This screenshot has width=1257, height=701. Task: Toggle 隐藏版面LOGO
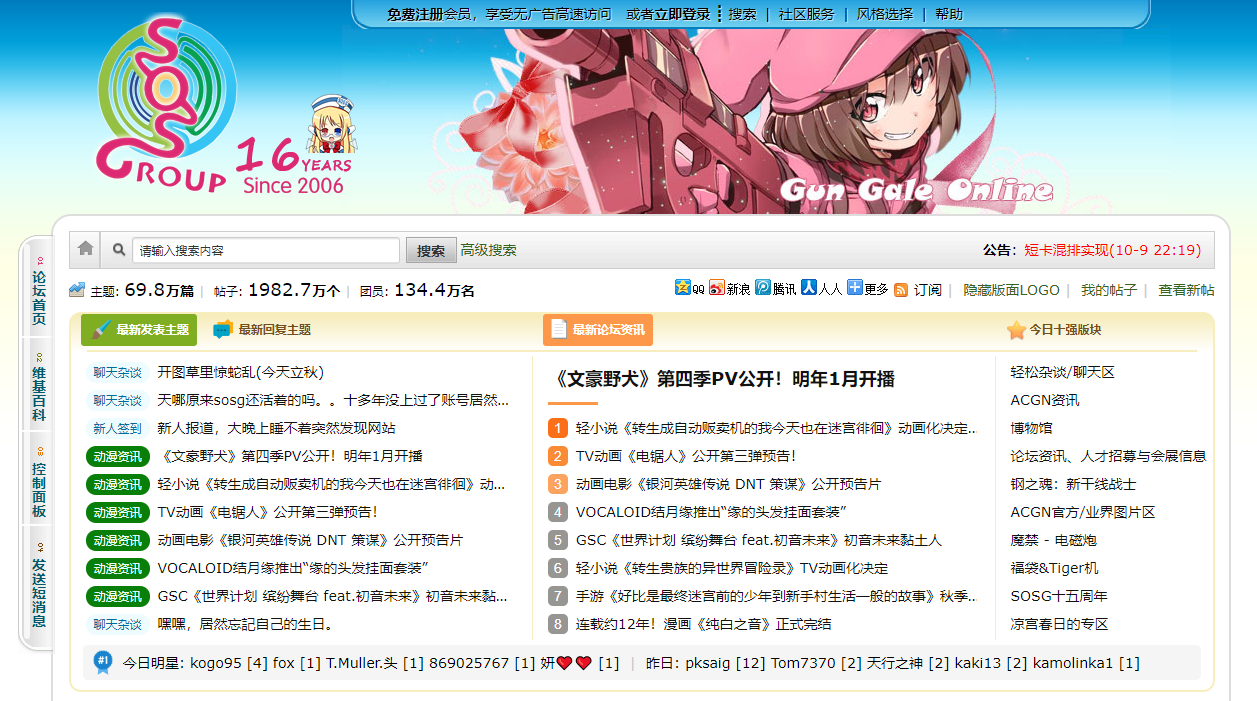(x=1011, y=290)
